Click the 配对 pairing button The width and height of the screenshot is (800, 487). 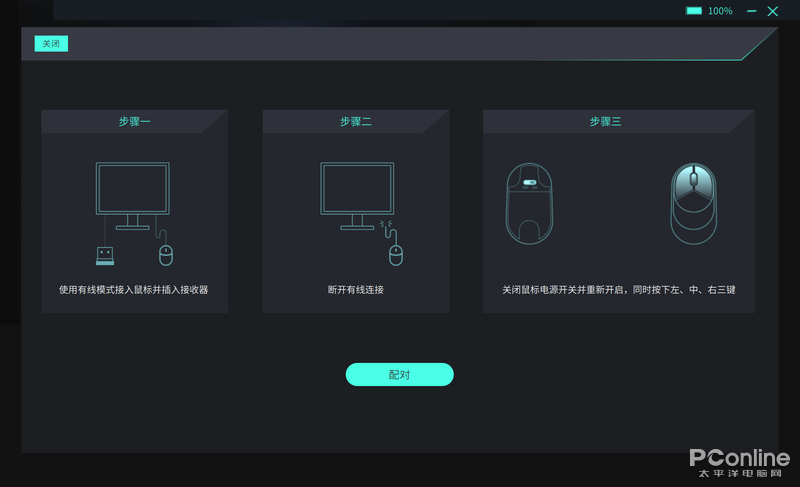pyautogui.click(x=399, y=374)
